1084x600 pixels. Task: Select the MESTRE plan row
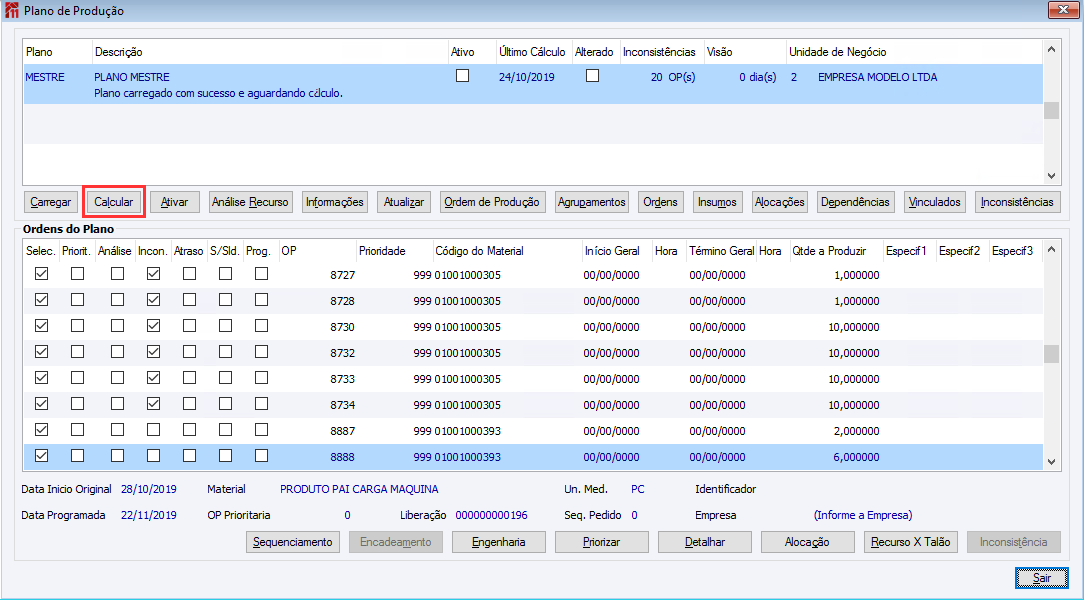[x=533, y=84]
